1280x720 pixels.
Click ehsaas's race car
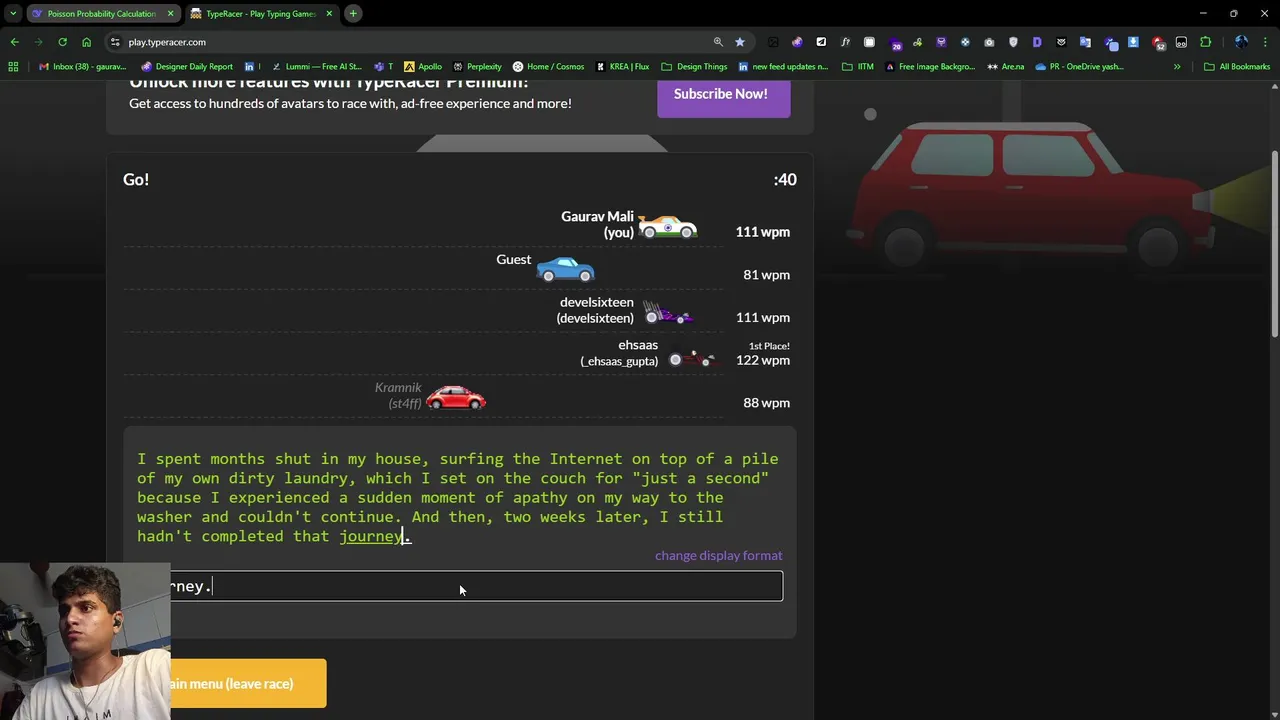[692, 359]
